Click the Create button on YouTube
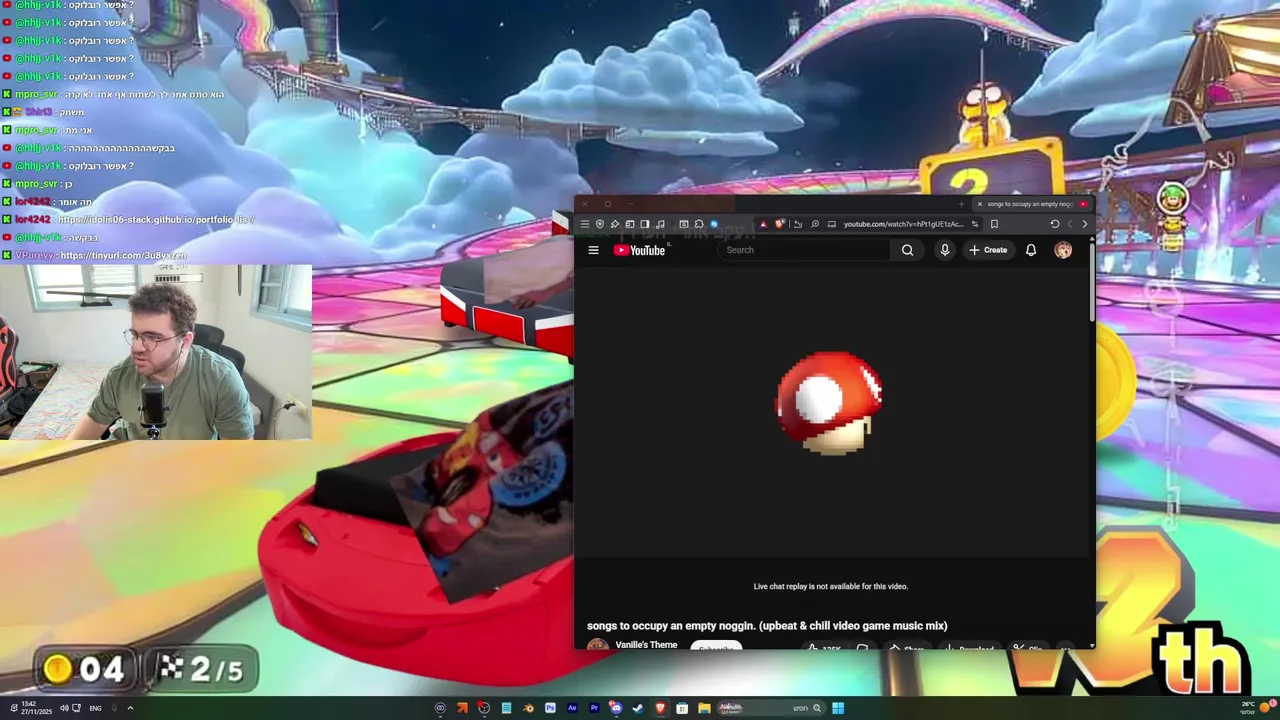 click(x=988, y=250)
